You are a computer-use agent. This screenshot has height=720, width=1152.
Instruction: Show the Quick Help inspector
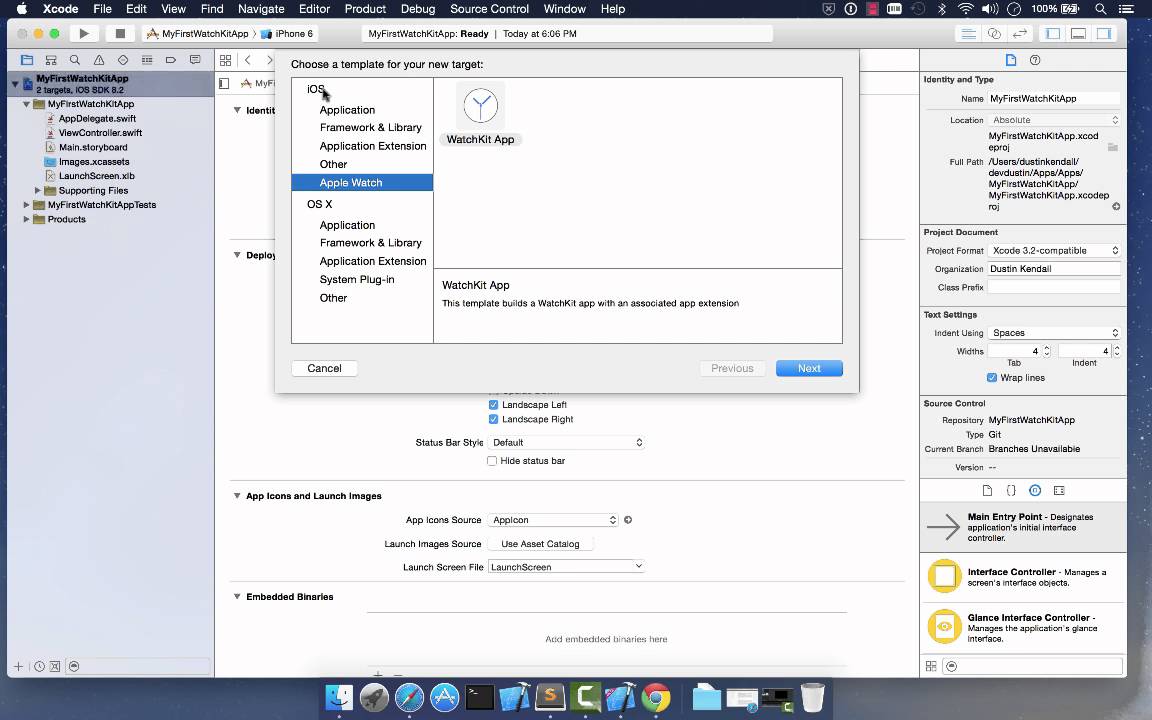tap(1035, 60)
